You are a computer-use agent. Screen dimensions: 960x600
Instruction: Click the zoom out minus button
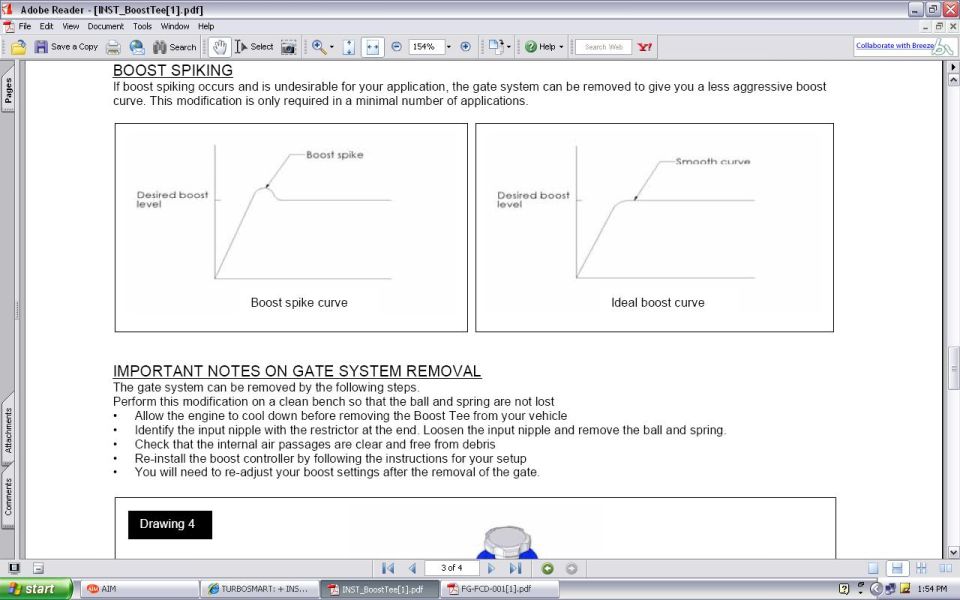[x=396, y=47]
